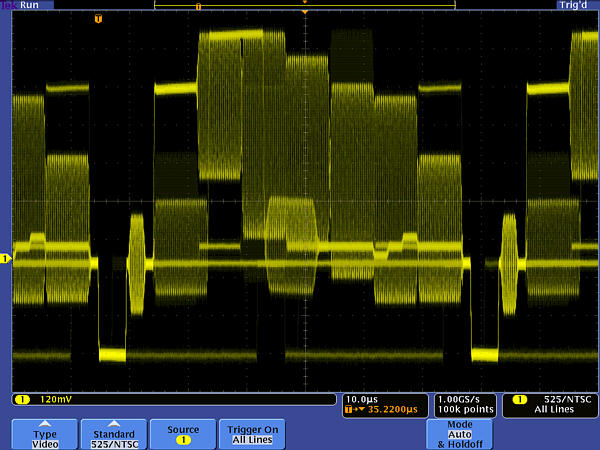This screenshot has height=450, width=600.
Task: Click the Tek logo in top-left corner
Action: [x=9, y=5]
